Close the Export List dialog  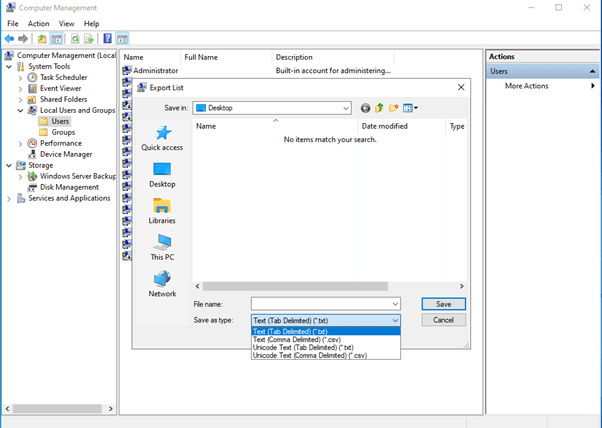coord(461,88)
